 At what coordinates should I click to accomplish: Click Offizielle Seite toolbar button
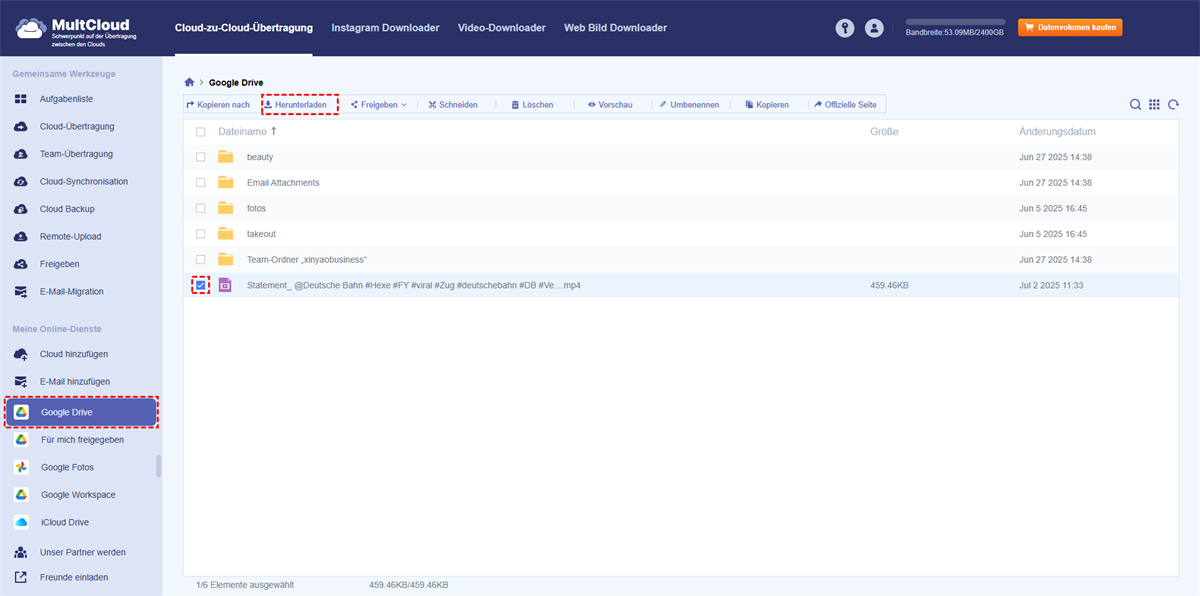coord(846,104)
